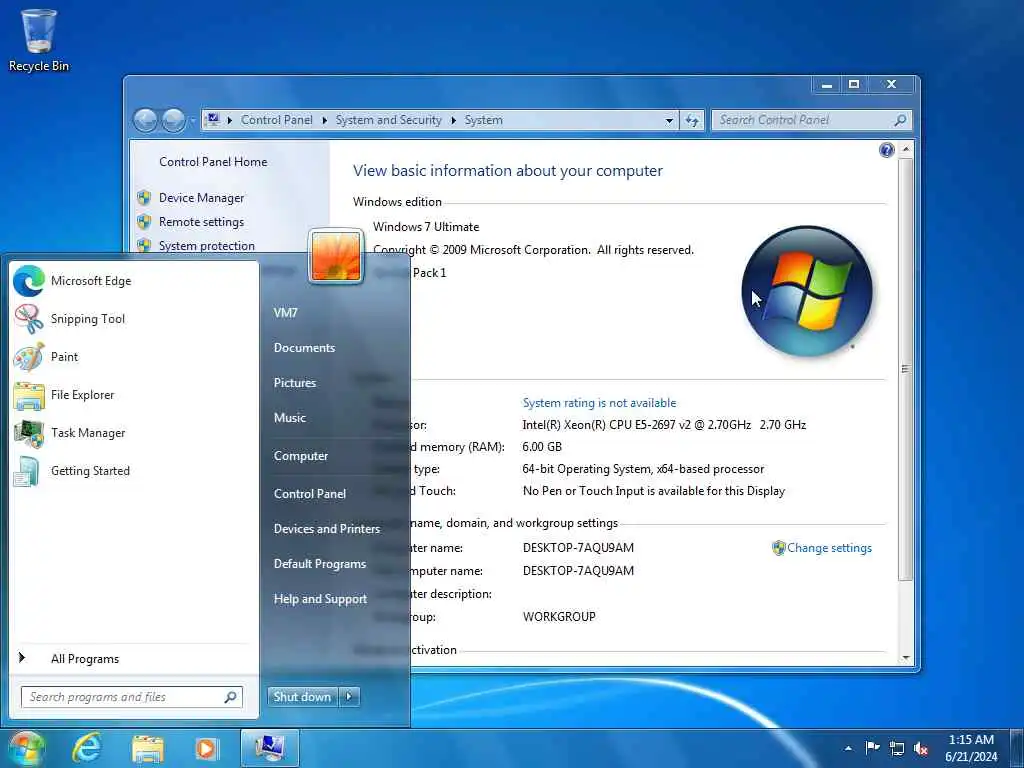Image resolution: width=1024 pixels, height=768 pixels.
Task: Click Show desktop button at taskbar end
Action: tap(1019, 748)
